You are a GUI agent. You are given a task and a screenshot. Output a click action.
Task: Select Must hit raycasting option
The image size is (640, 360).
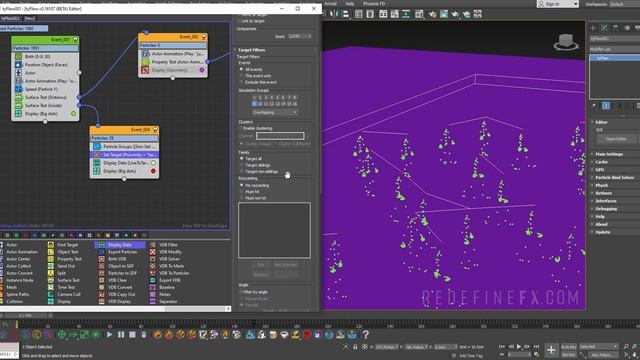tap(242, 191)
